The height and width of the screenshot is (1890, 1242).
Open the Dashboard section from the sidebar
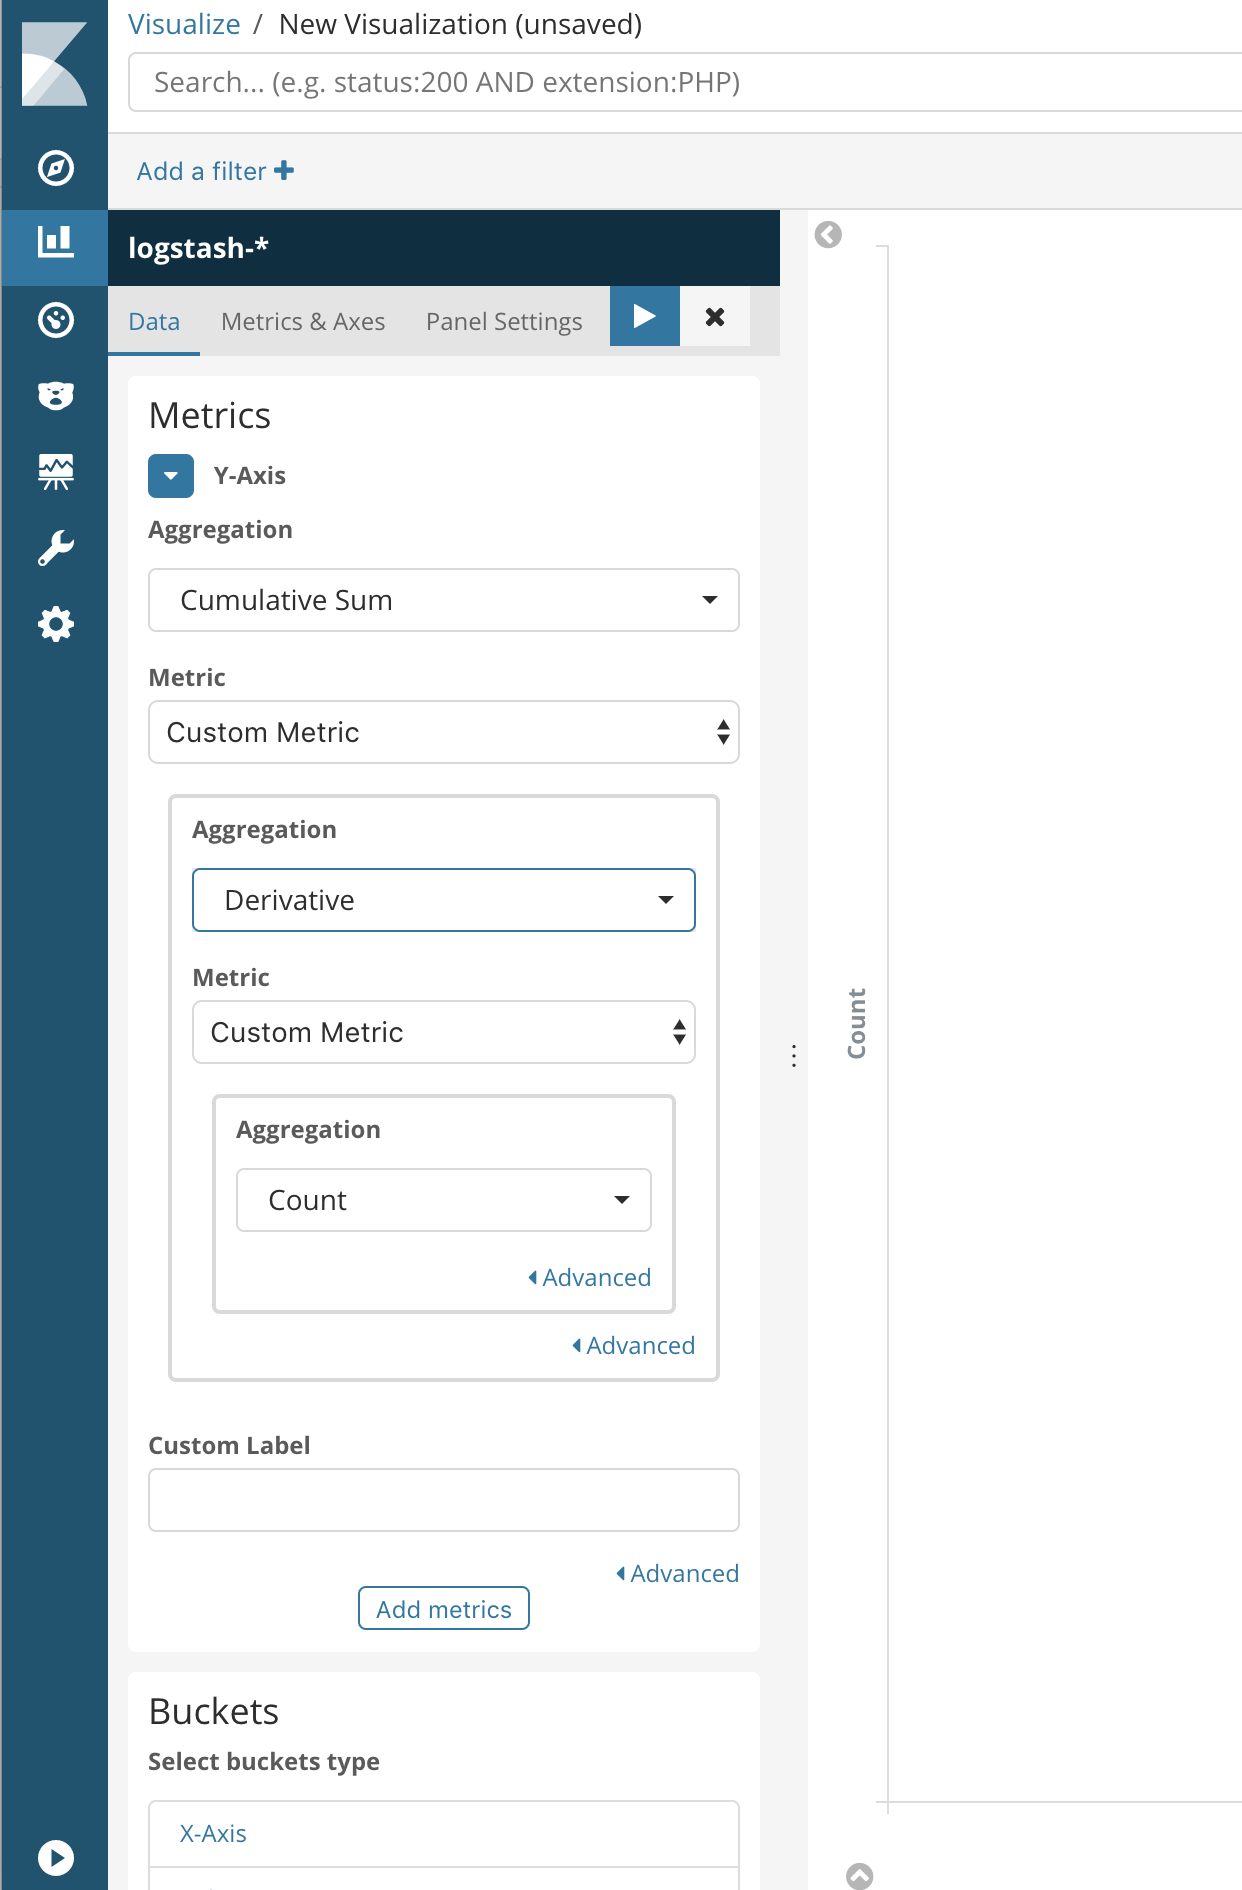coord(55,320)
